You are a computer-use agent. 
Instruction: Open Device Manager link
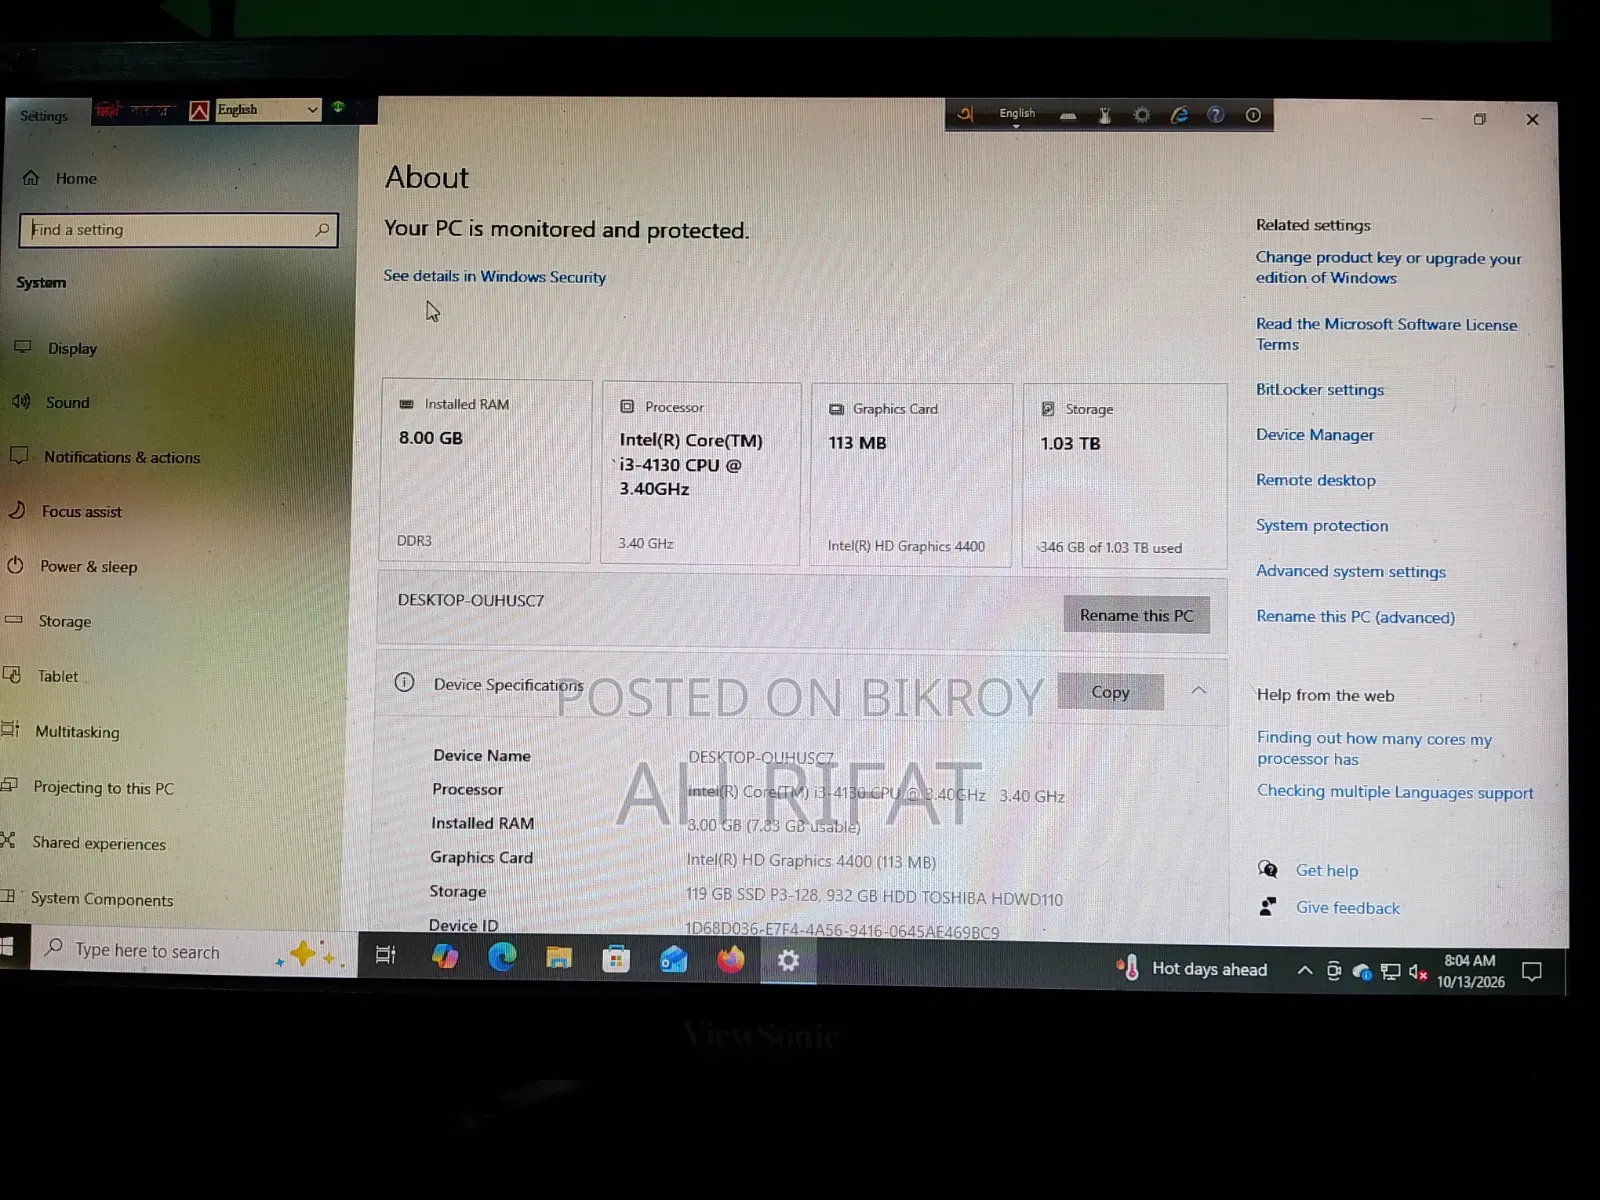click(x=1315, y=434)
